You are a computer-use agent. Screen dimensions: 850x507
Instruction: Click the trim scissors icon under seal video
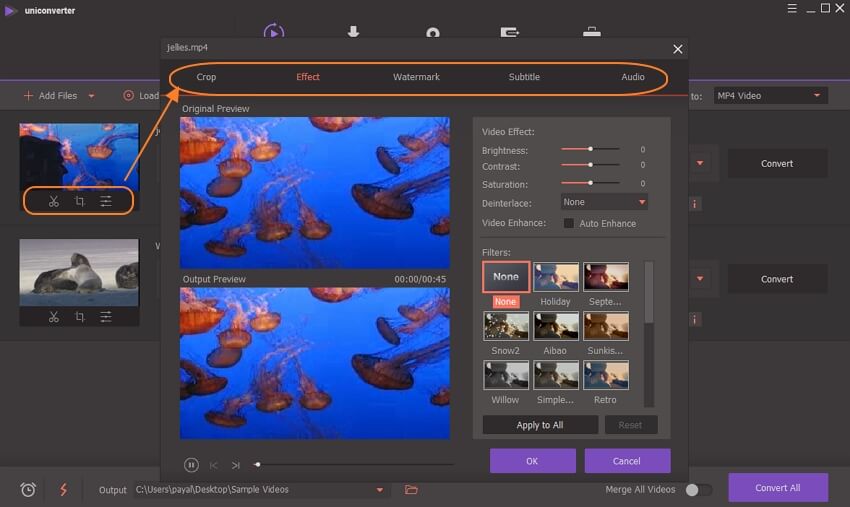[x=54, y=317]
